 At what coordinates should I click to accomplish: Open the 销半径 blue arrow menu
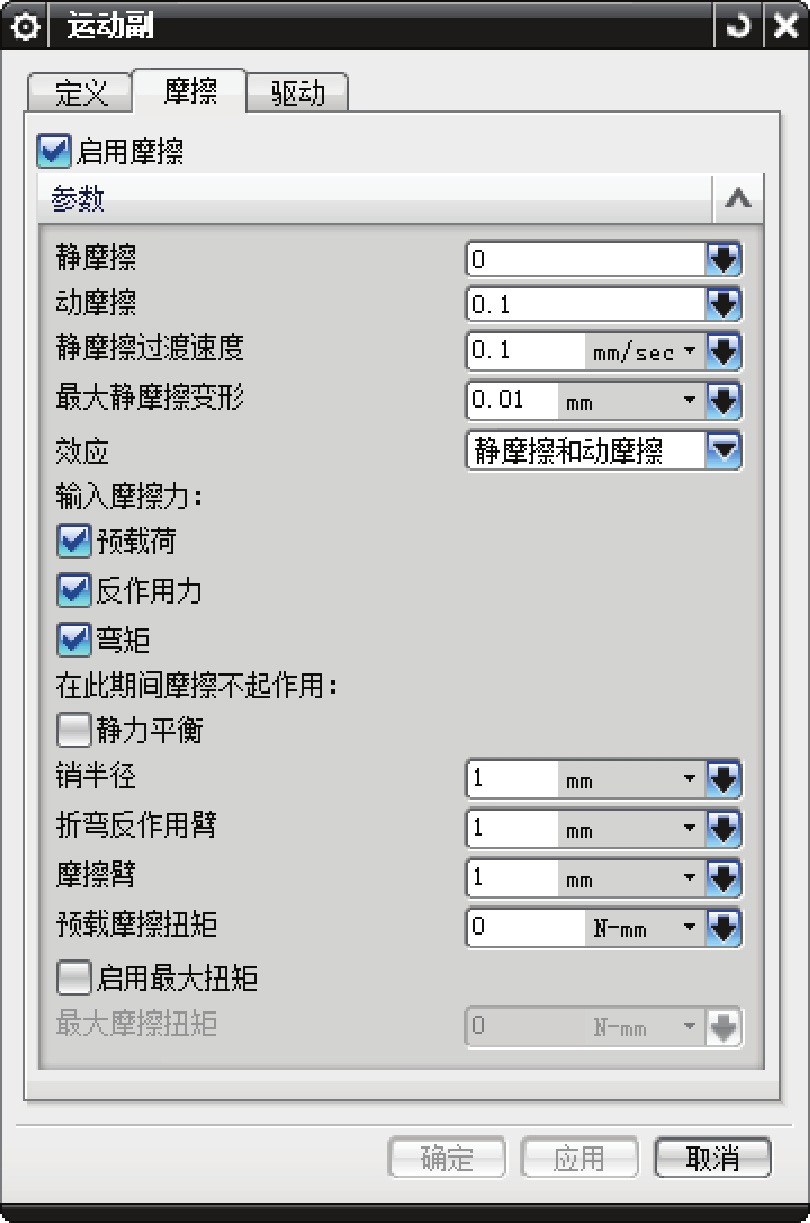click(723, 777)
